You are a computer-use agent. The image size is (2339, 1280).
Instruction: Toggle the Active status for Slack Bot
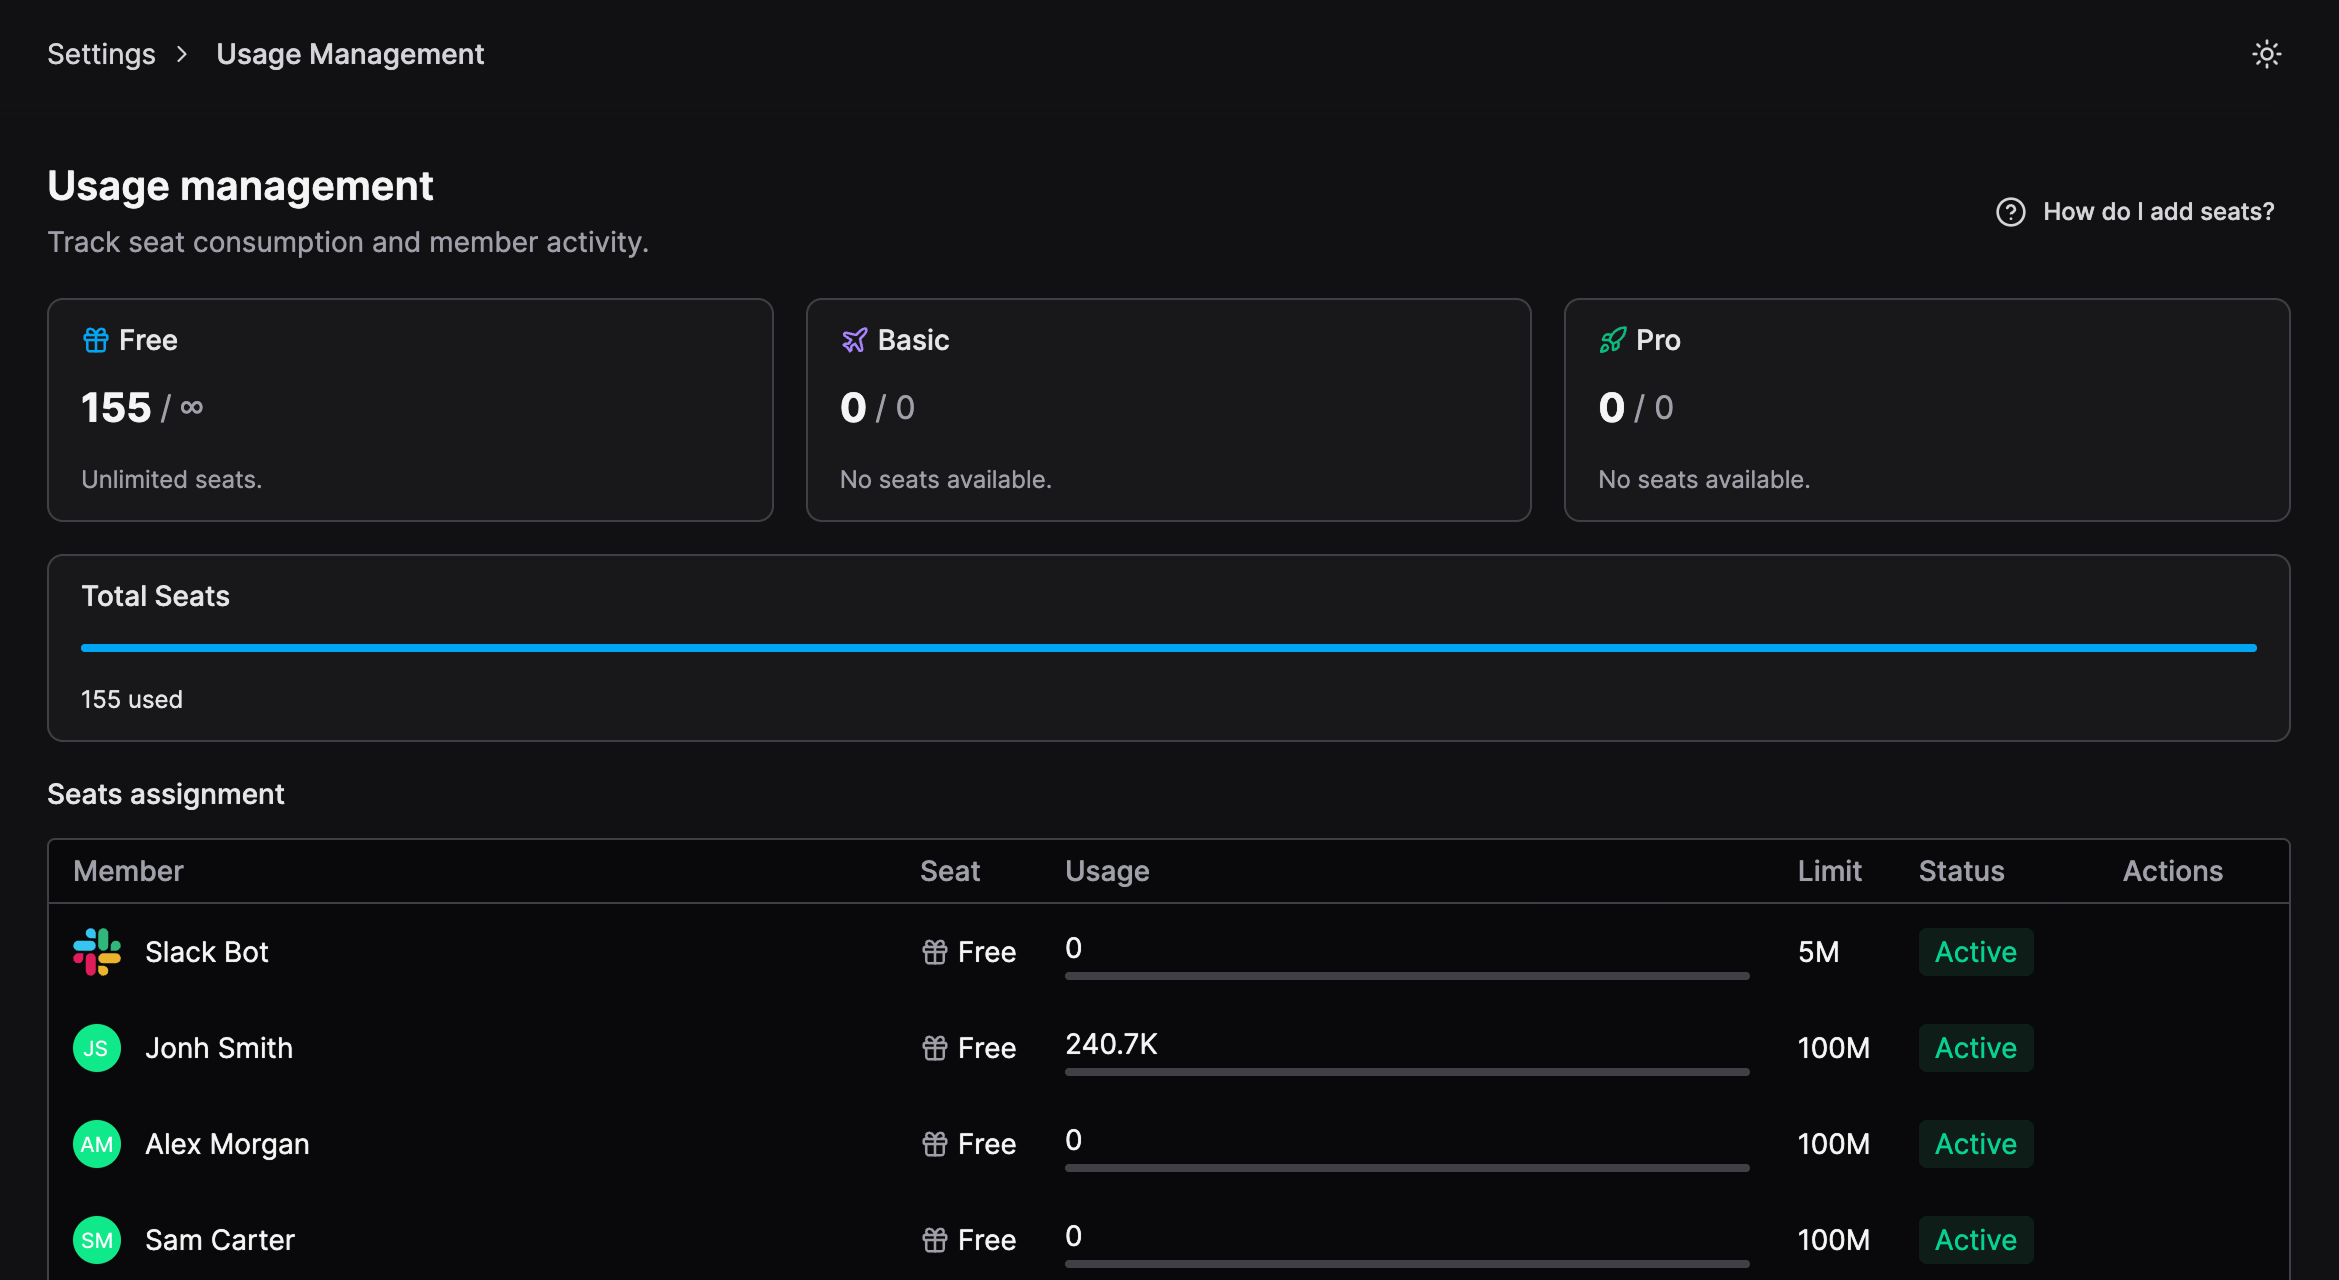[1975, 951]
